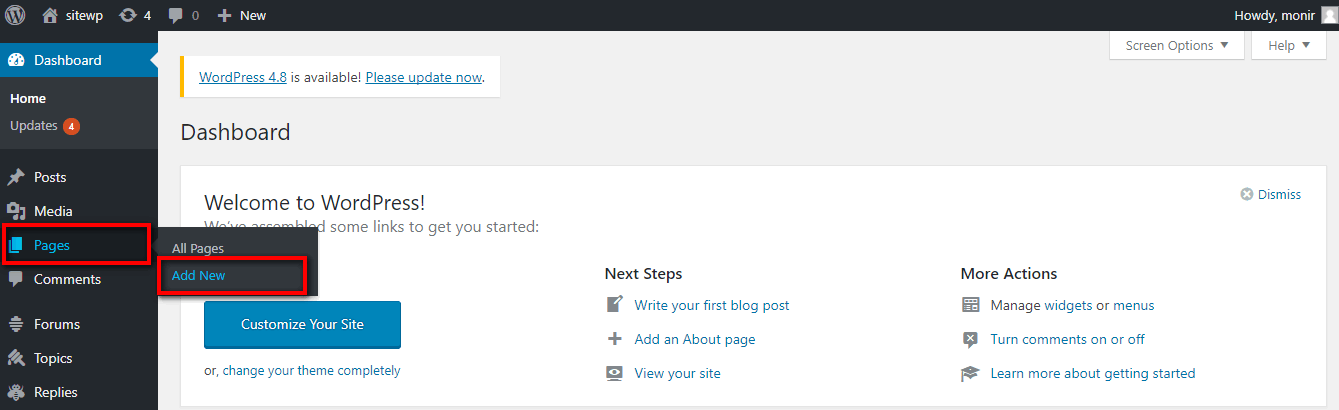Screen dimensions: 1339x410
Task: Click the Turn comments on or off link
Action: click(1068, 339)
